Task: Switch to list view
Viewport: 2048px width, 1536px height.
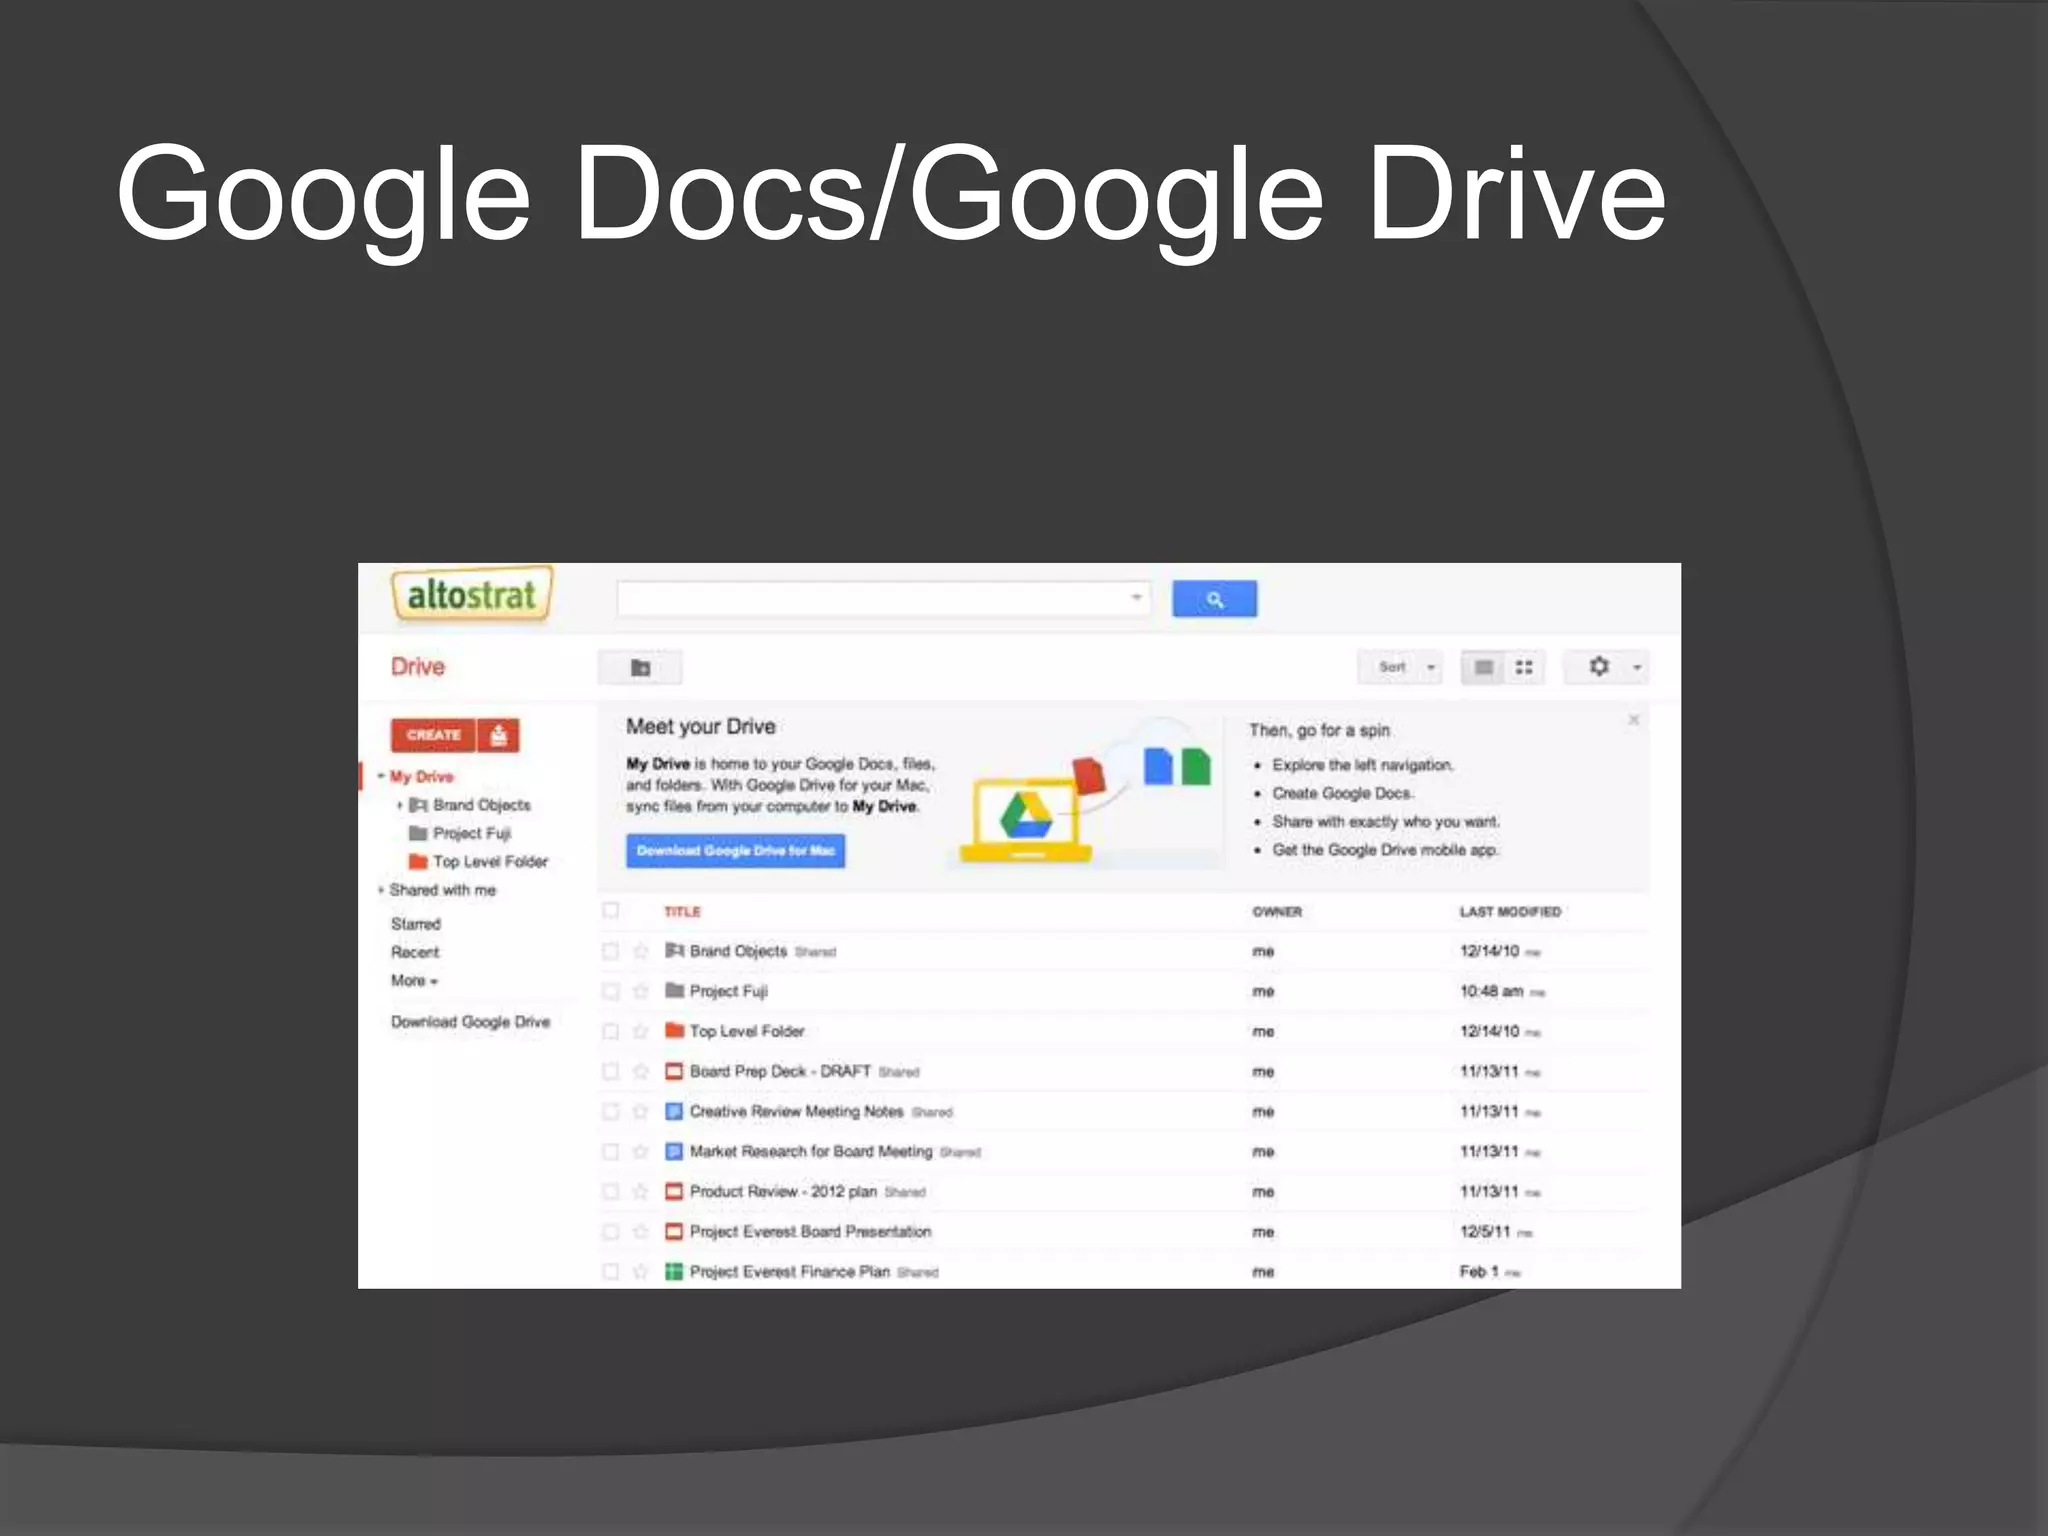Action: [x=1483, y=667]
